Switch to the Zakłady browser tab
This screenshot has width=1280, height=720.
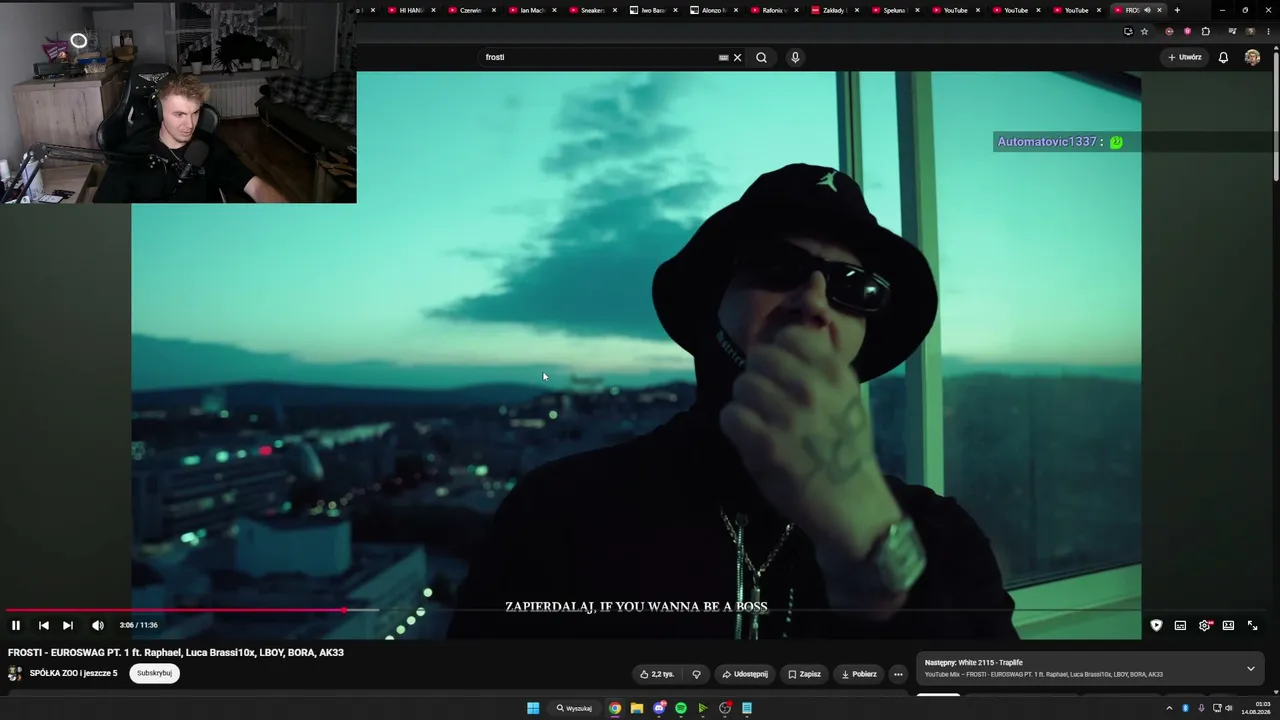pyautogui.click(x=833, y=10)
